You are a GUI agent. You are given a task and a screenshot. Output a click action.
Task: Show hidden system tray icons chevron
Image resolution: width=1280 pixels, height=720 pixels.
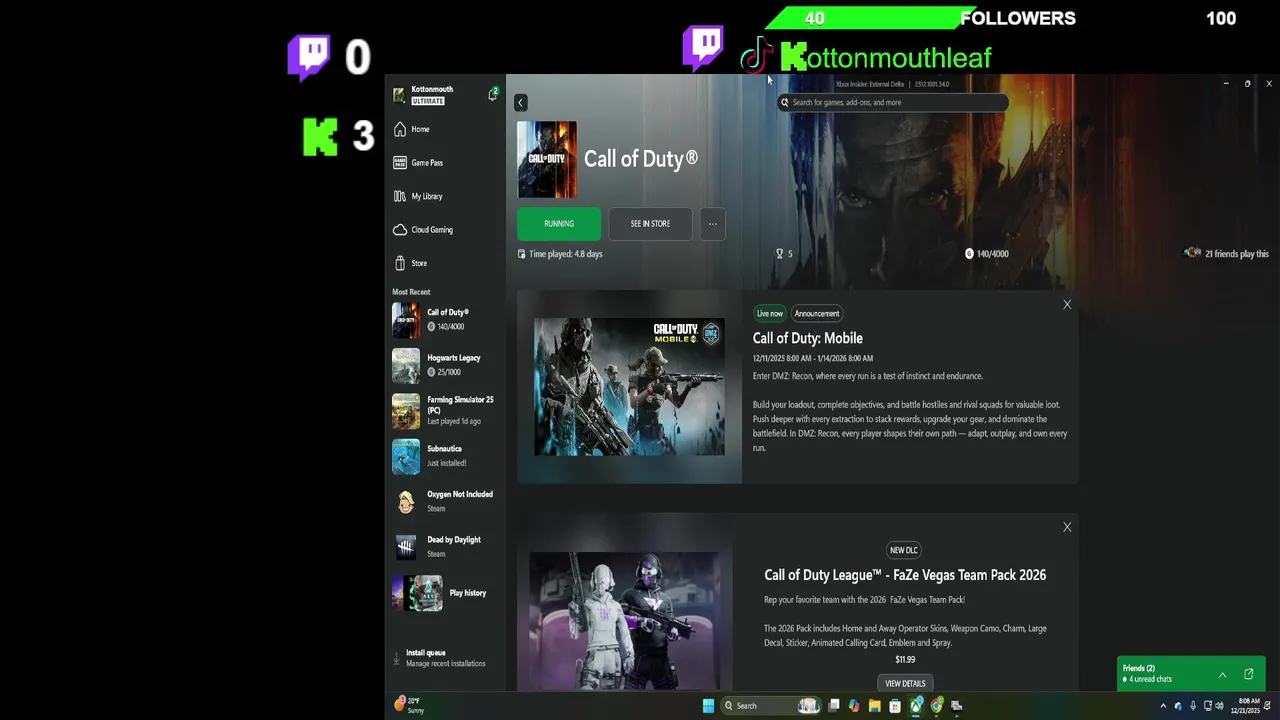[x=1163, y=706]
